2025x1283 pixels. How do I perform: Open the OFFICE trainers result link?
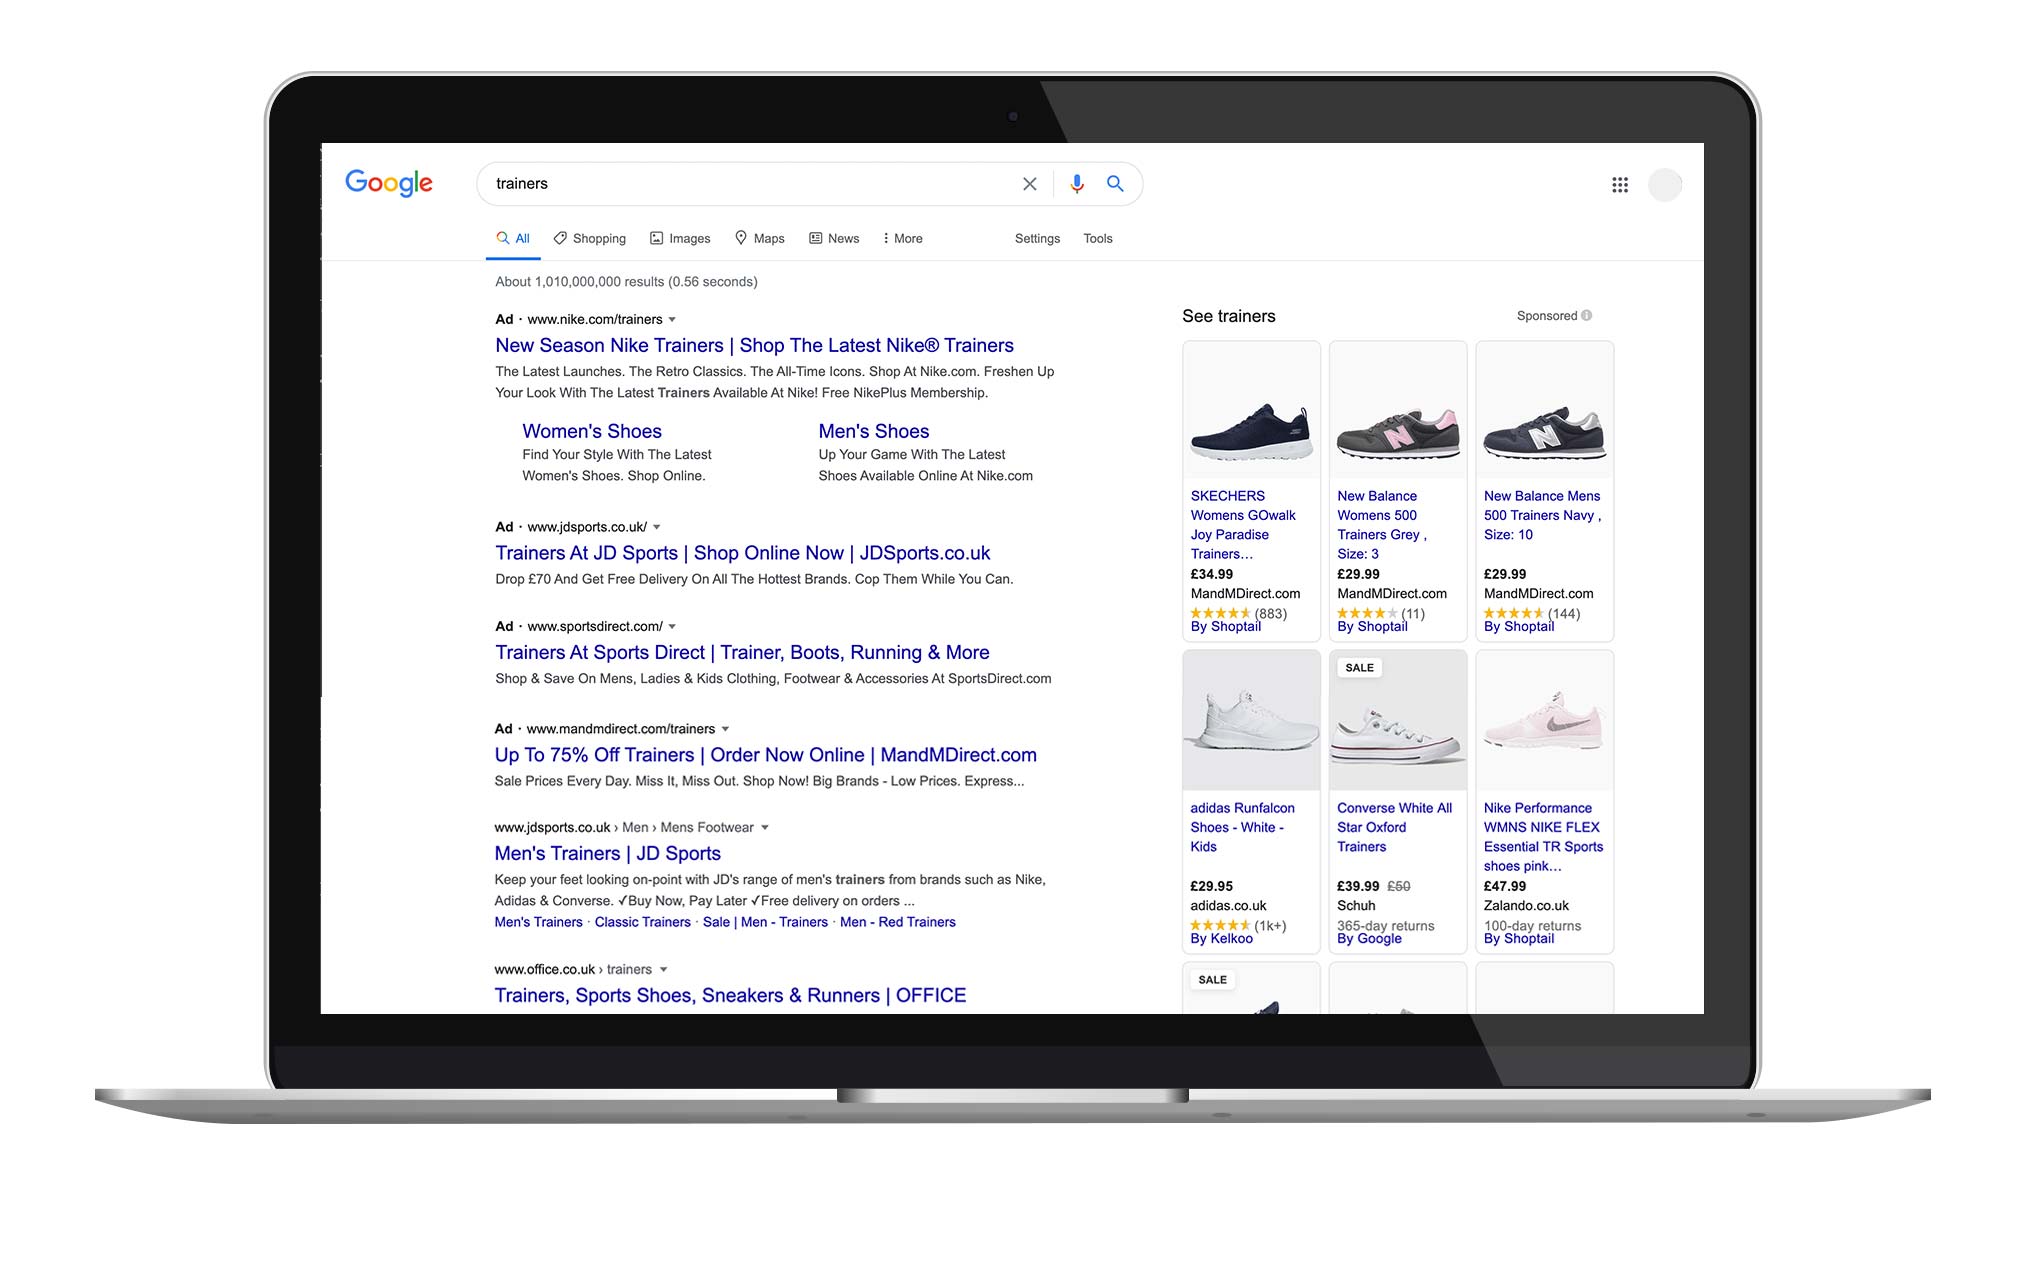coord(730,995)
